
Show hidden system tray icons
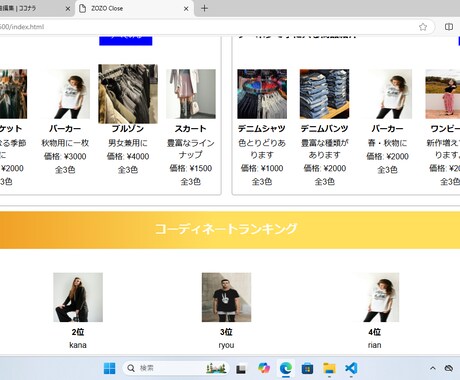coord(433,368)
